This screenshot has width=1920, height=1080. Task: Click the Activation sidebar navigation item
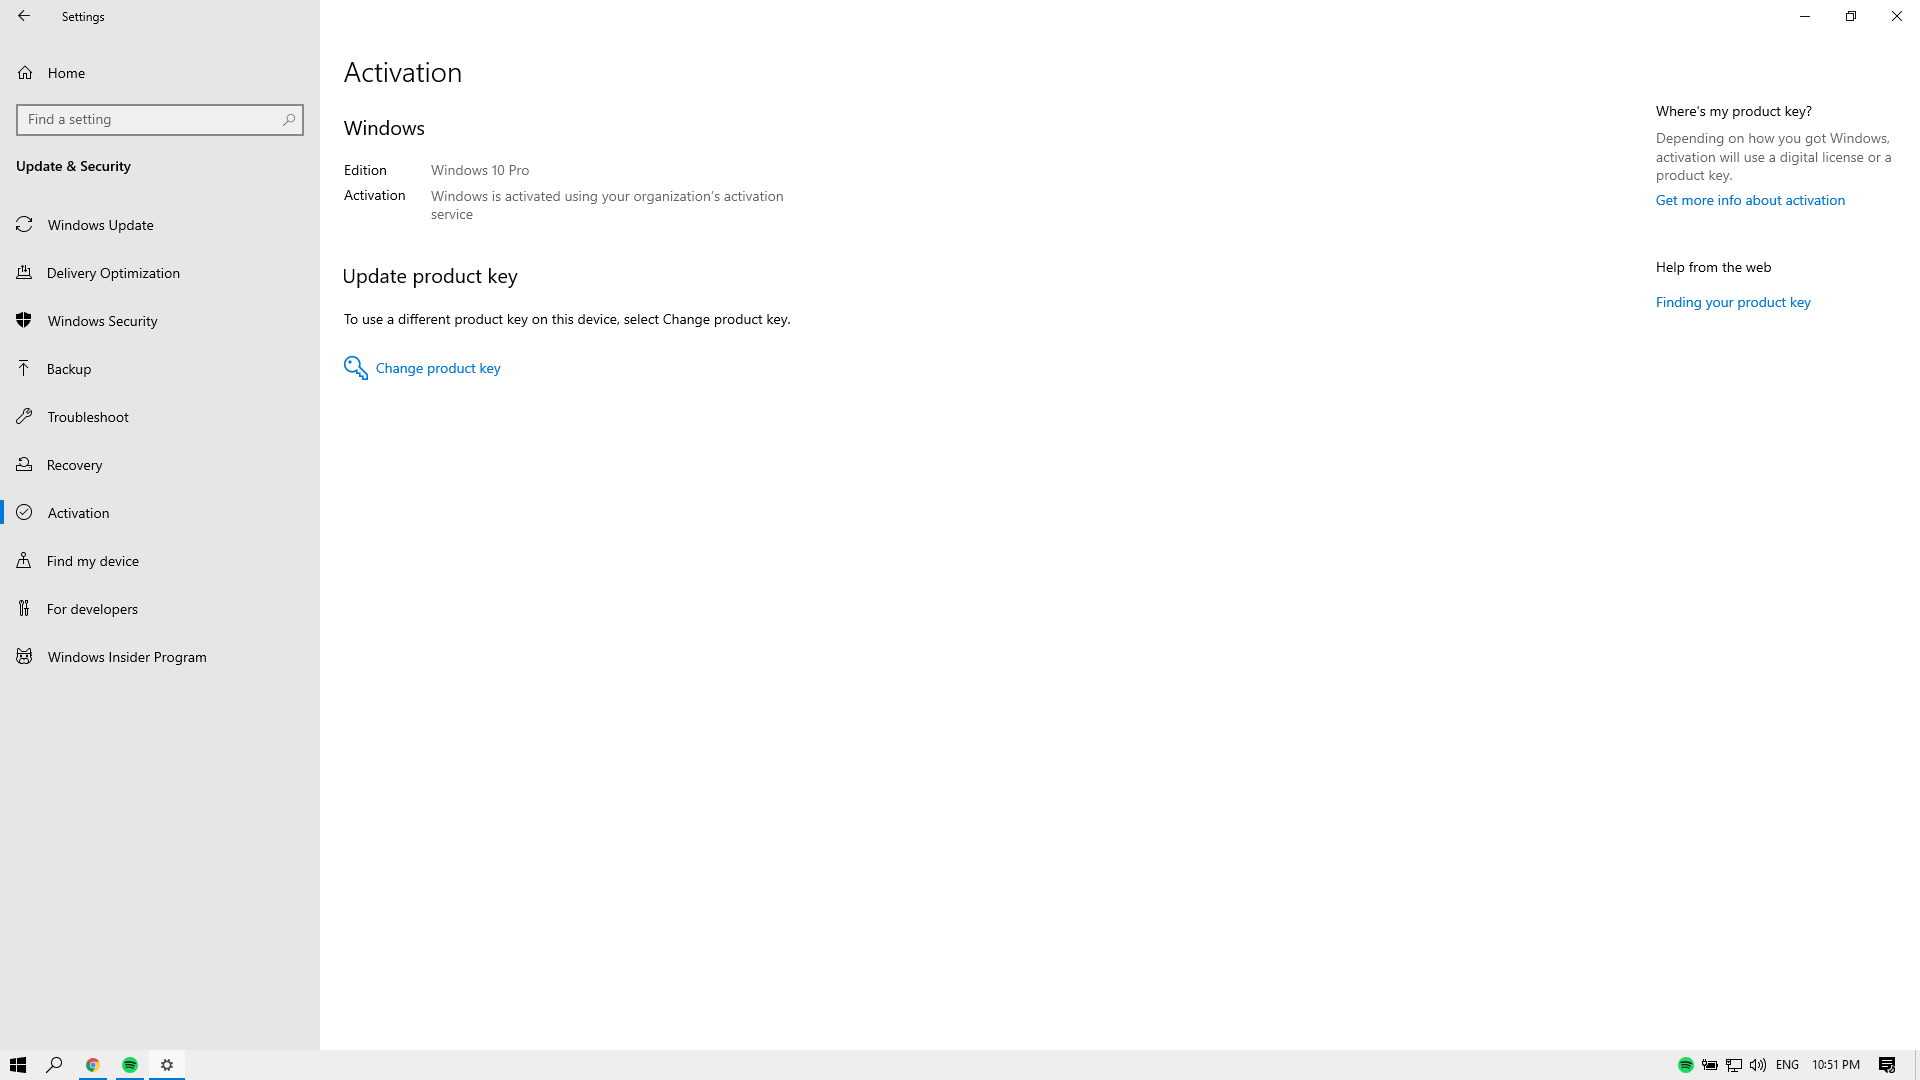160,512
